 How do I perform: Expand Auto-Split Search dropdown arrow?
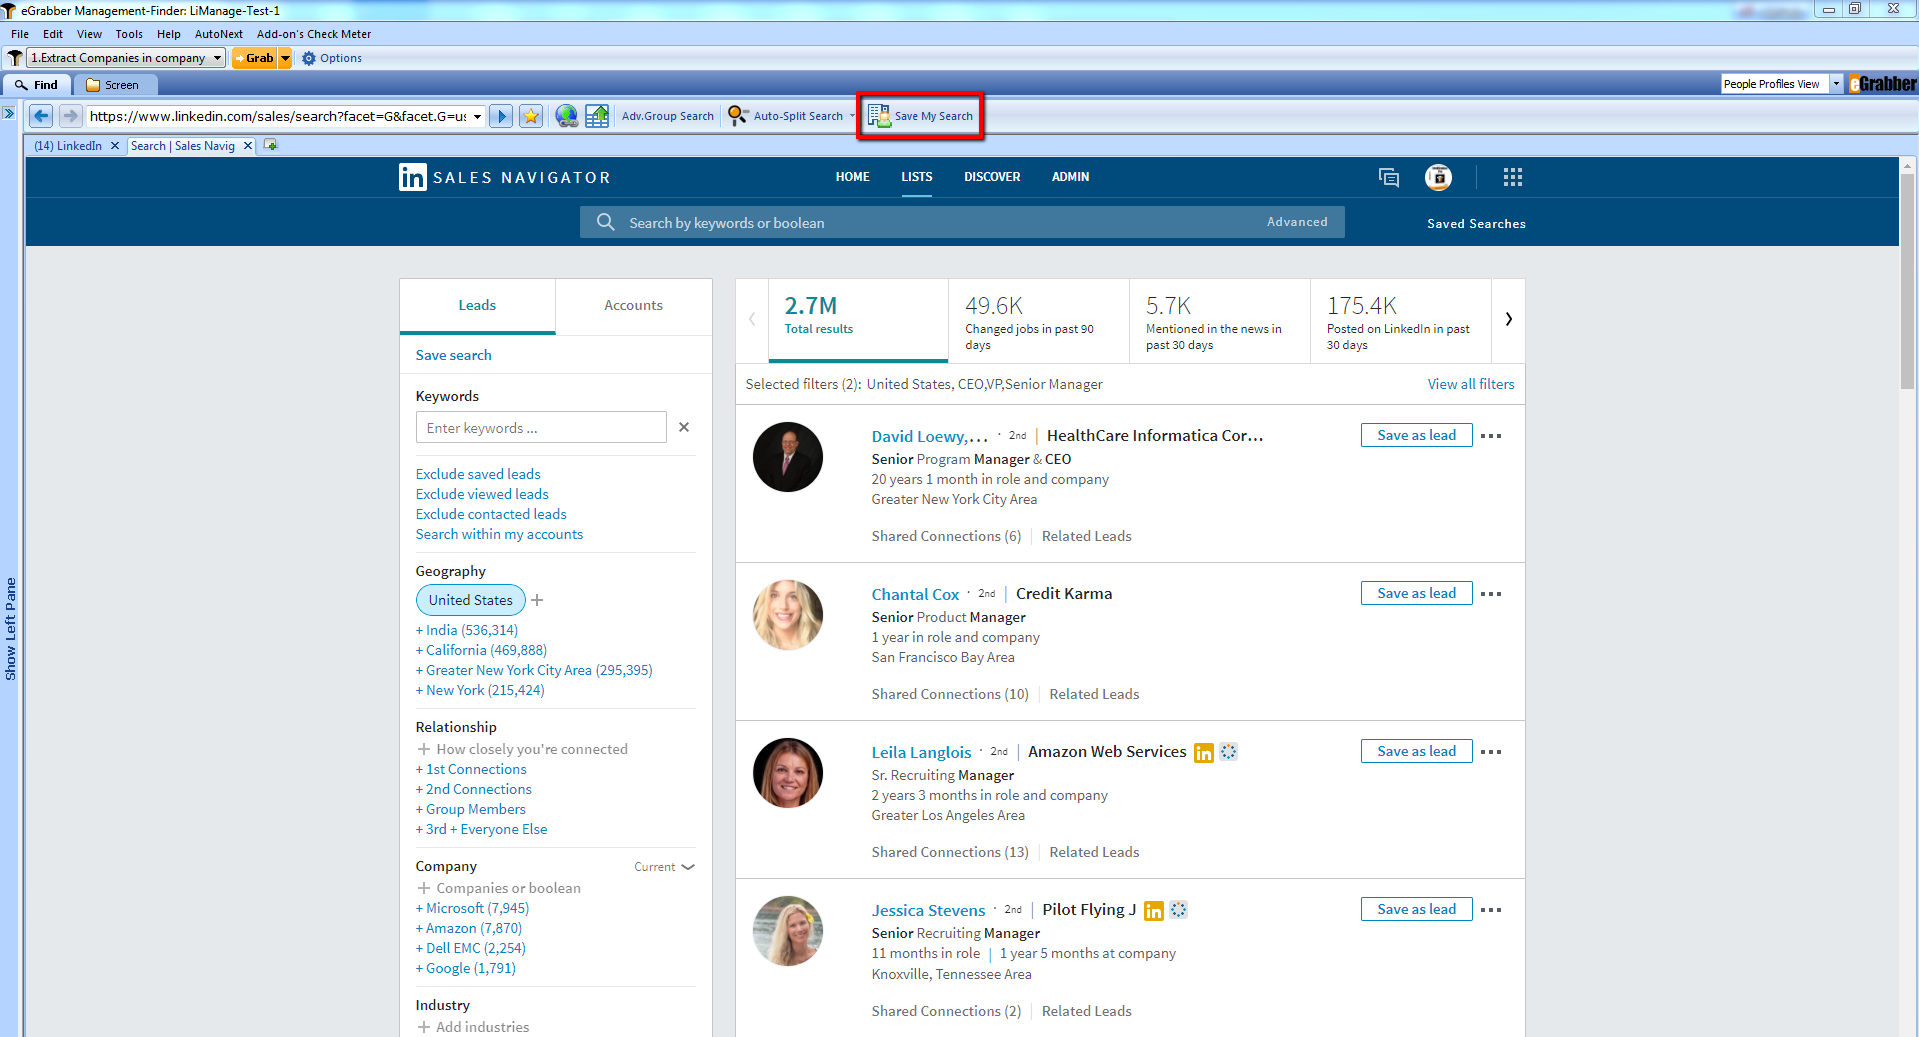click(x=852, y=116)
